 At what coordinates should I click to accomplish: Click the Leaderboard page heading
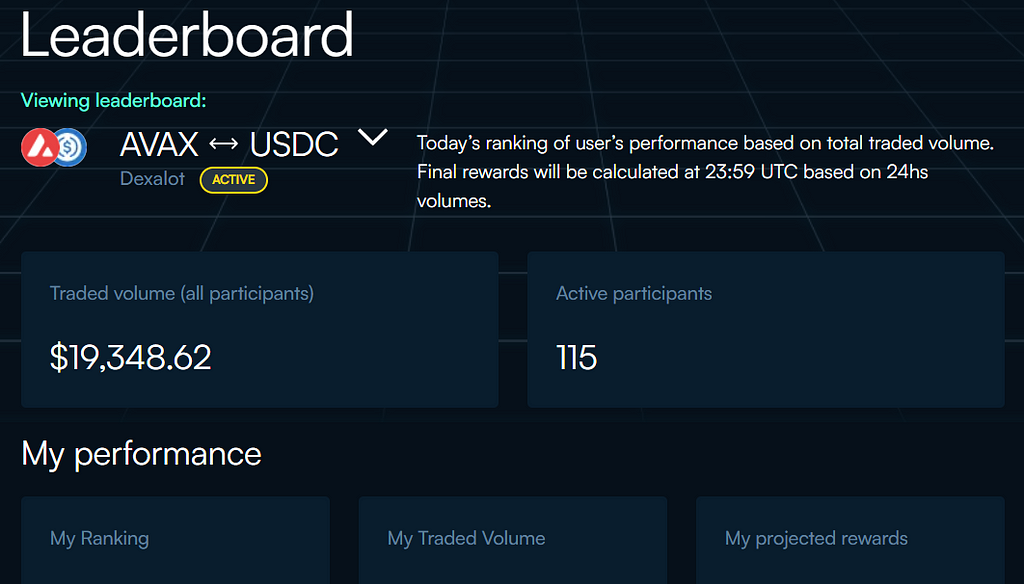point(187,35)
